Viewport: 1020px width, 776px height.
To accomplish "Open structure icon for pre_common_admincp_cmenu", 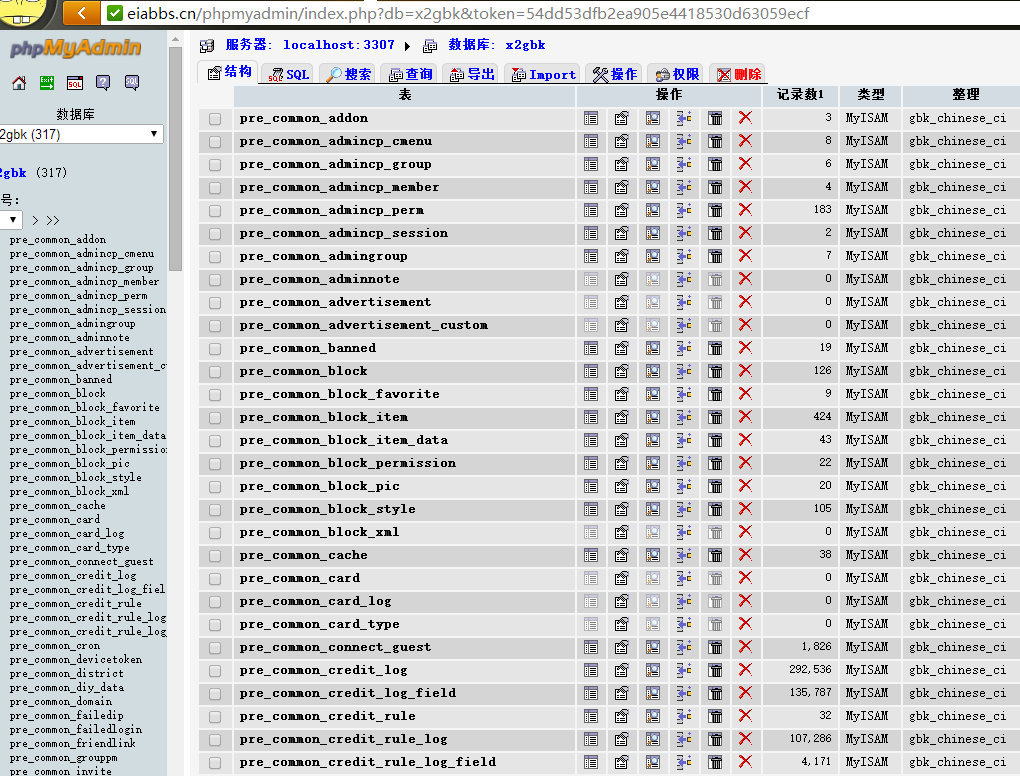I will tap(622, 141).
